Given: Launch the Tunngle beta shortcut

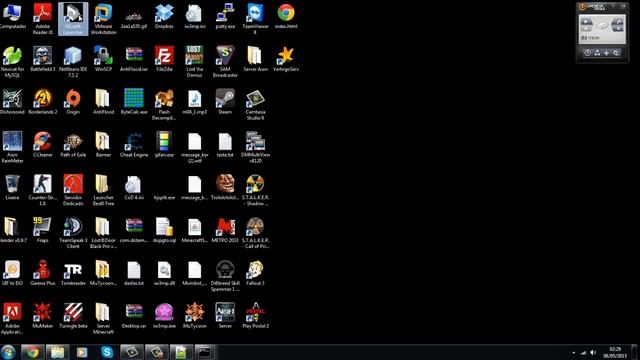Looking at the screenshot, I should (x=73, y=316).
